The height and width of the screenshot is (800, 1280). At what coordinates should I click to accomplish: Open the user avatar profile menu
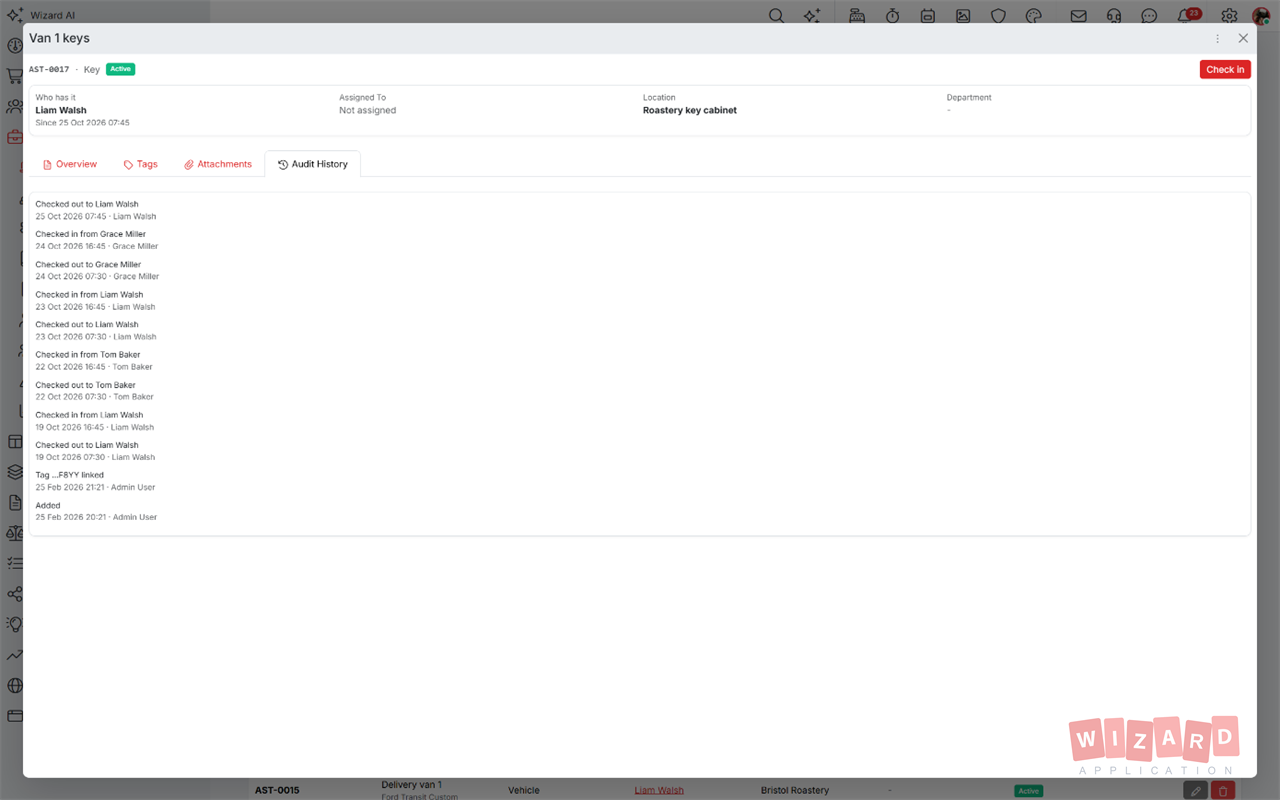pos(1261,16)
